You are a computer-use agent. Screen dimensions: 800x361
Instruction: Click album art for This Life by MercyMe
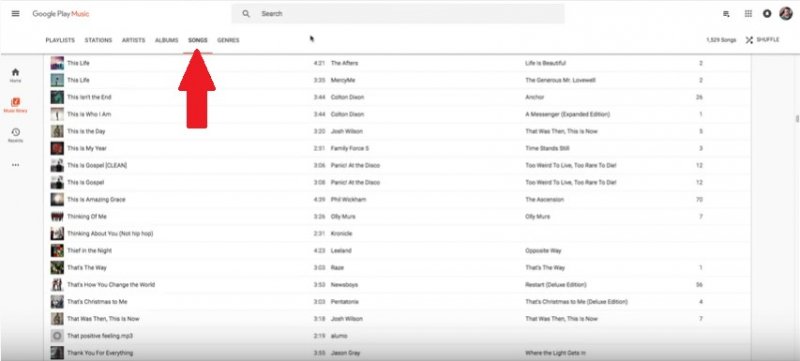[x=57, y=80]
